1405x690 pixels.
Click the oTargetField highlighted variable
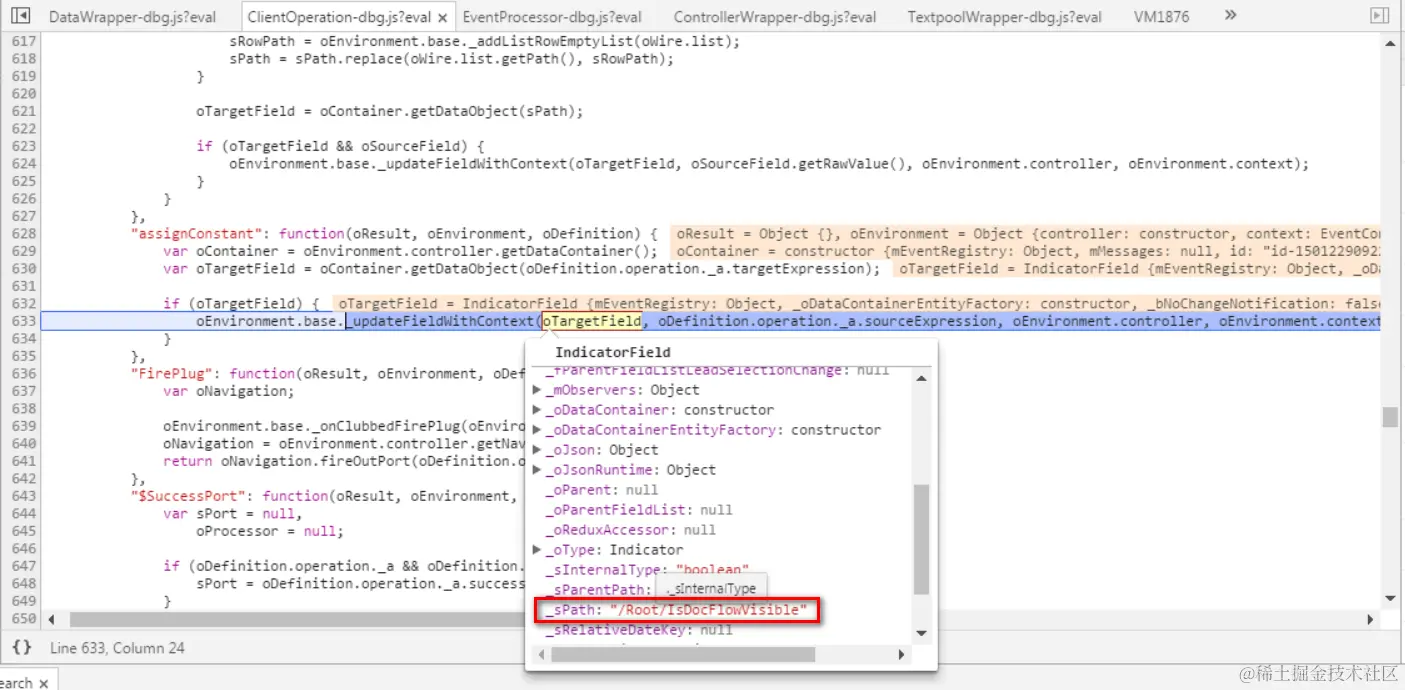[x=592, y=321]
